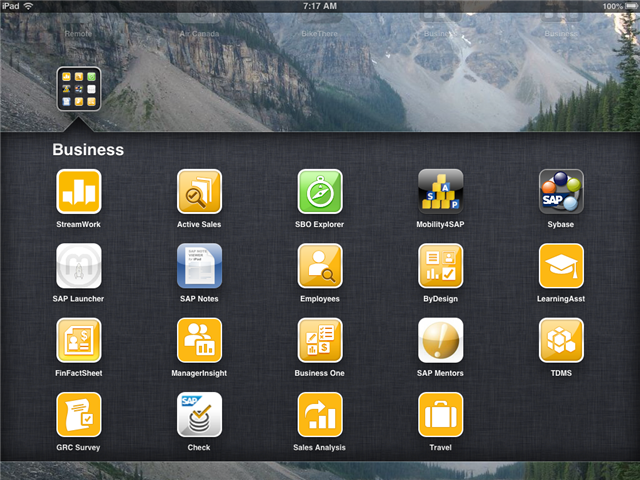Viewport: 640px width, 480px height.
Task: Open the FinFactSheet app
Action: pyautogui.click(x=79, y=340)
